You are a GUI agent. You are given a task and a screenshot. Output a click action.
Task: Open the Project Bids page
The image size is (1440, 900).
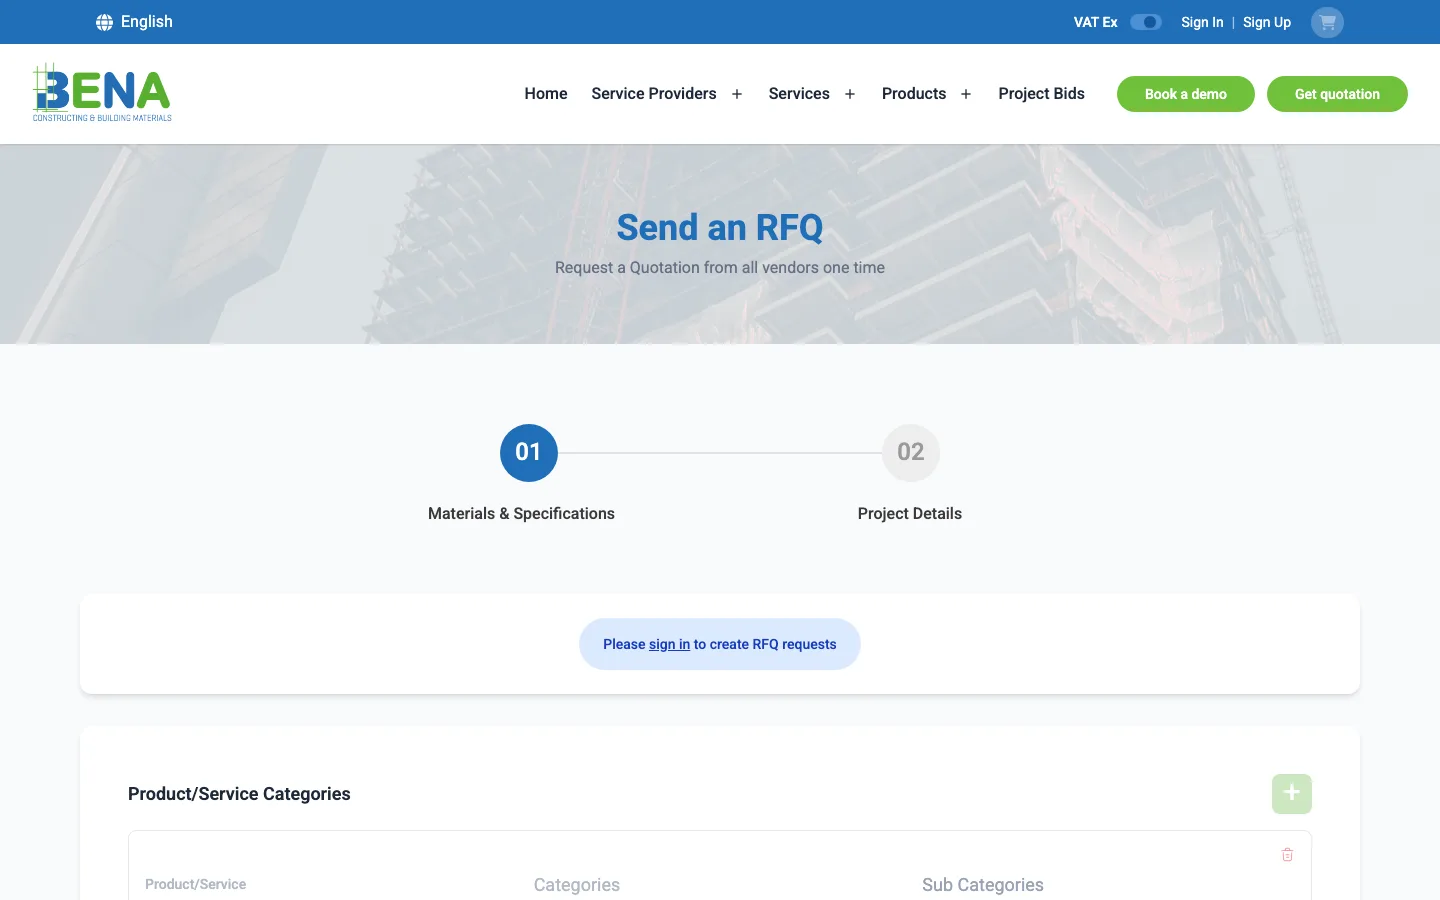1041,94
